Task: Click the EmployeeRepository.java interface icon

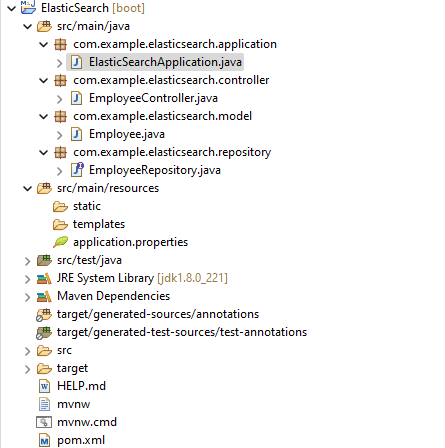Action: click(77, 170)
